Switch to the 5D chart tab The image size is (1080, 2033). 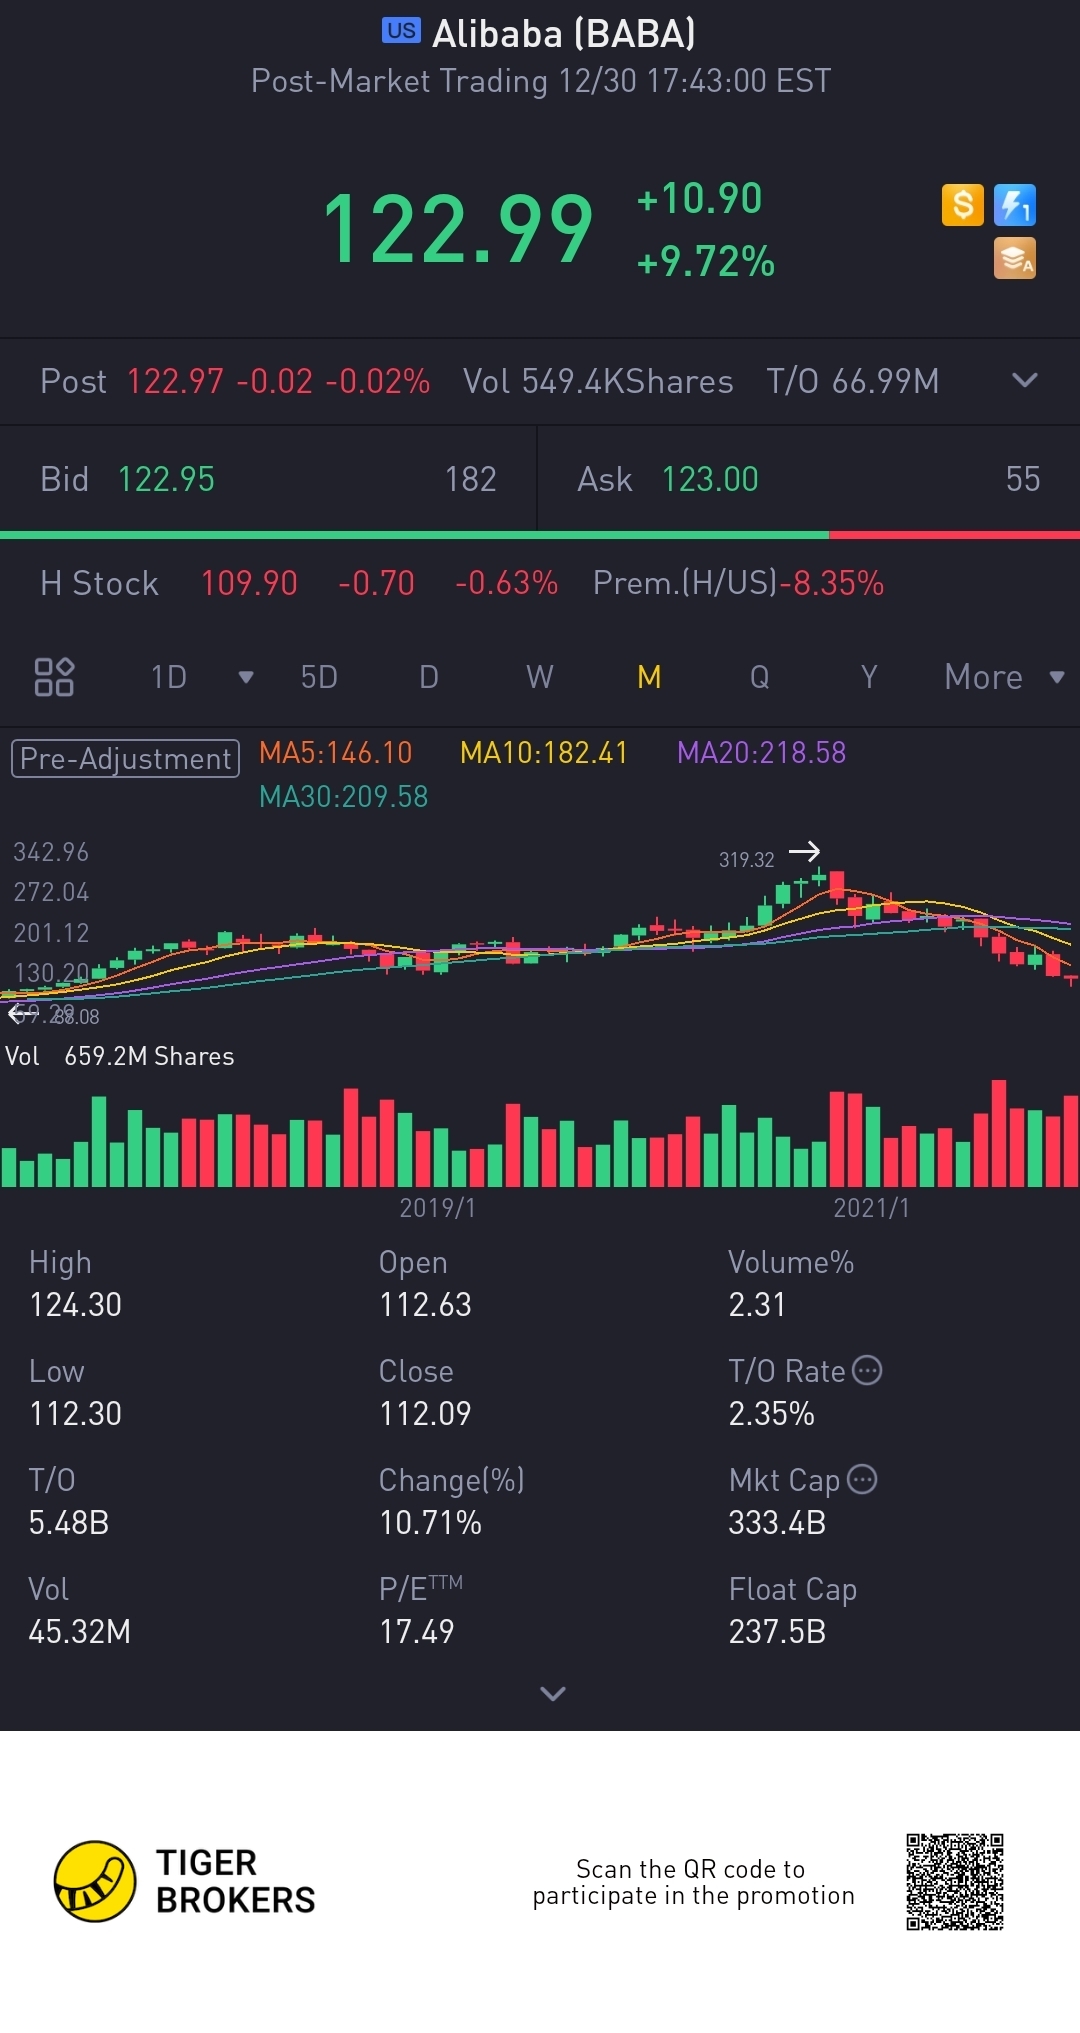pos(319,677)
